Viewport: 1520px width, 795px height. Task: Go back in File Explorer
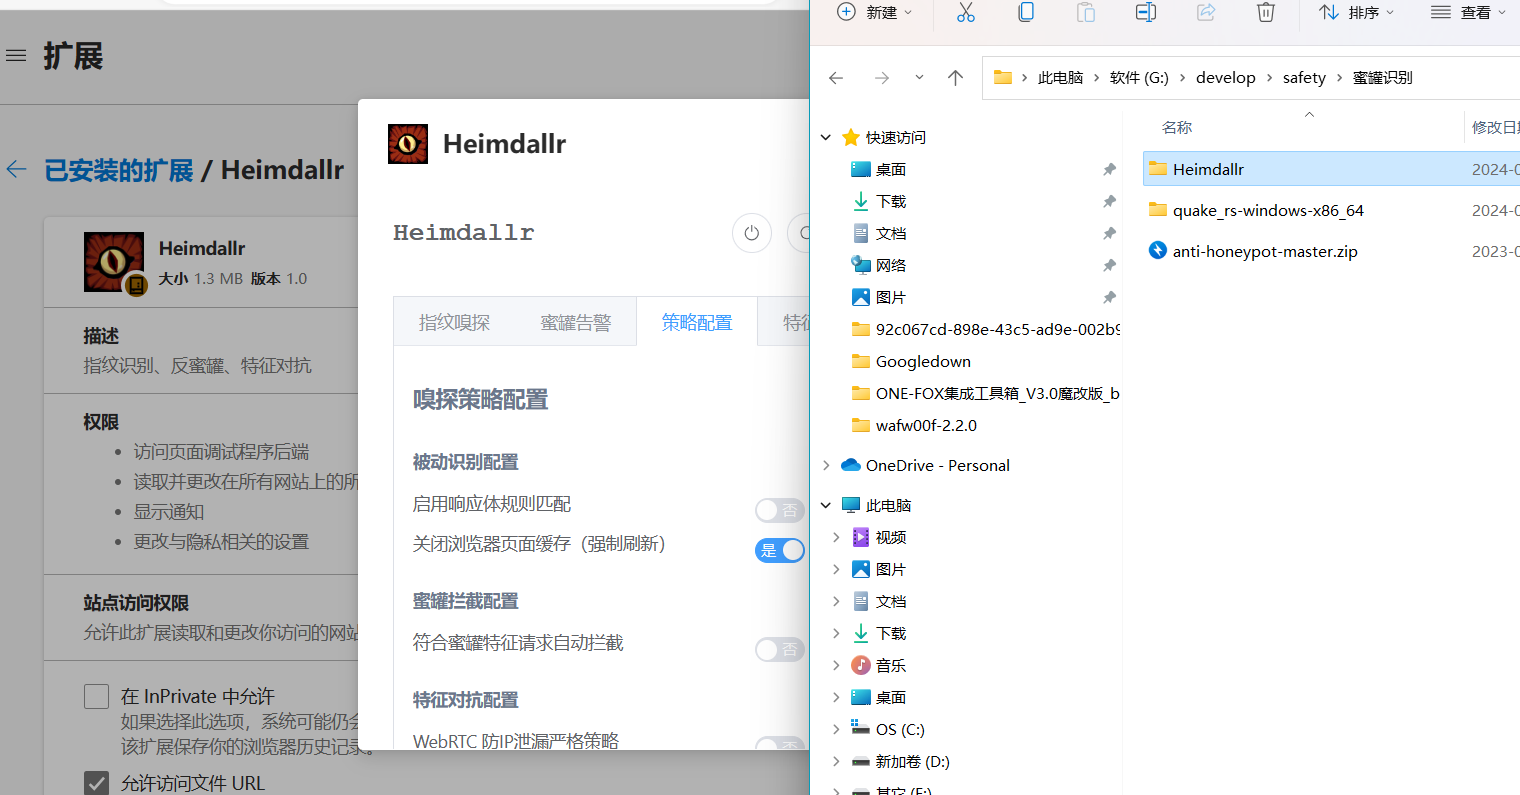pyautogui.click(x=836, y=78)
